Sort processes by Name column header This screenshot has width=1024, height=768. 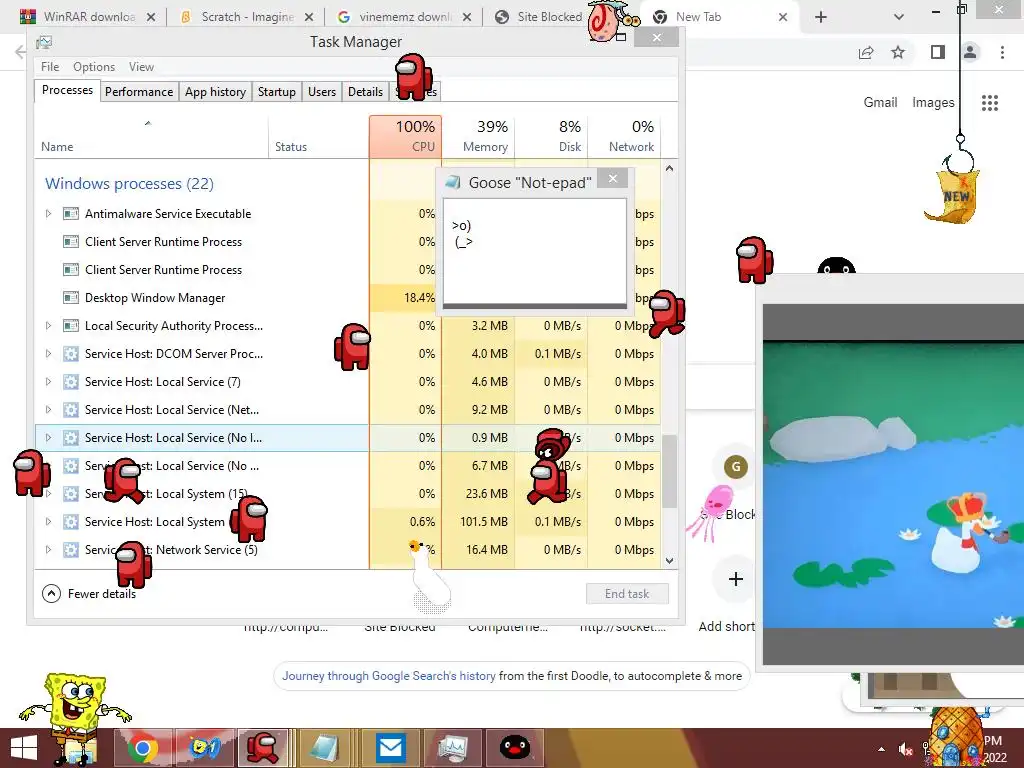click(x=152, y=136)
